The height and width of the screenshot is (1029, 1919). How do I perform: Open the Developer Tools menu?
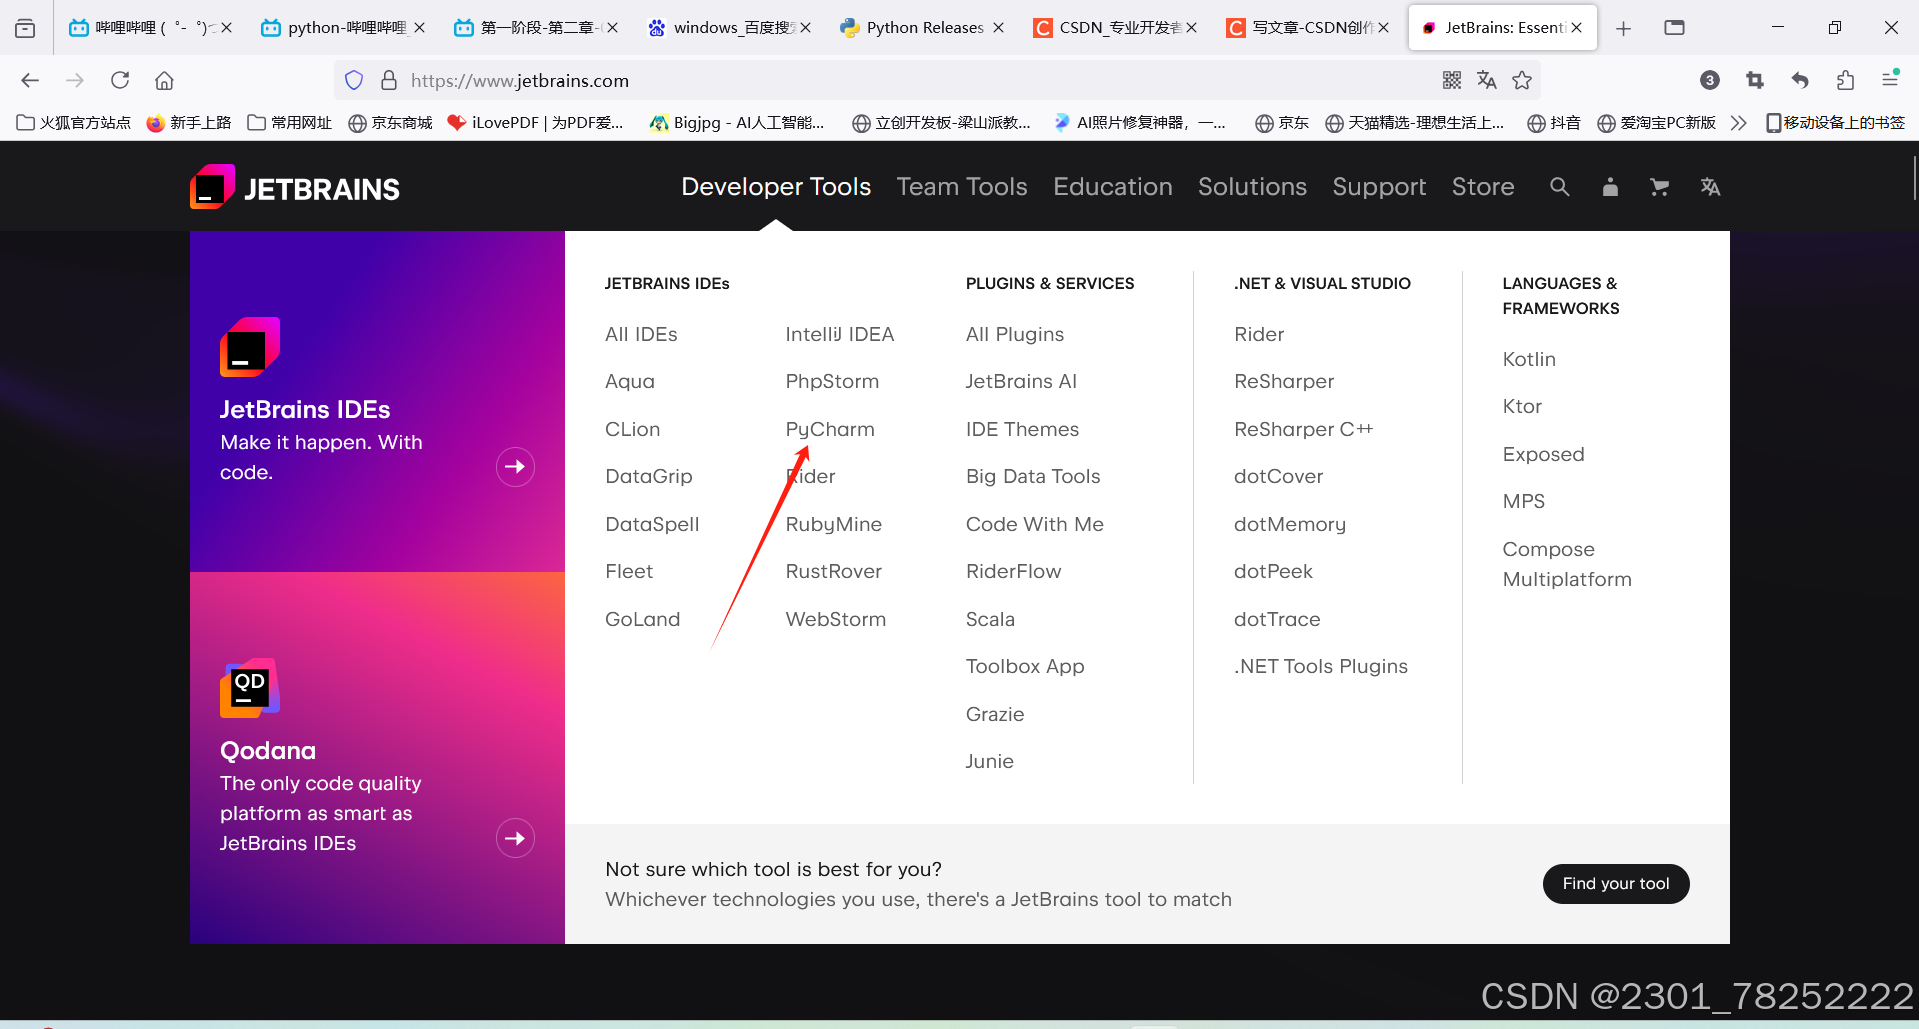776,187
